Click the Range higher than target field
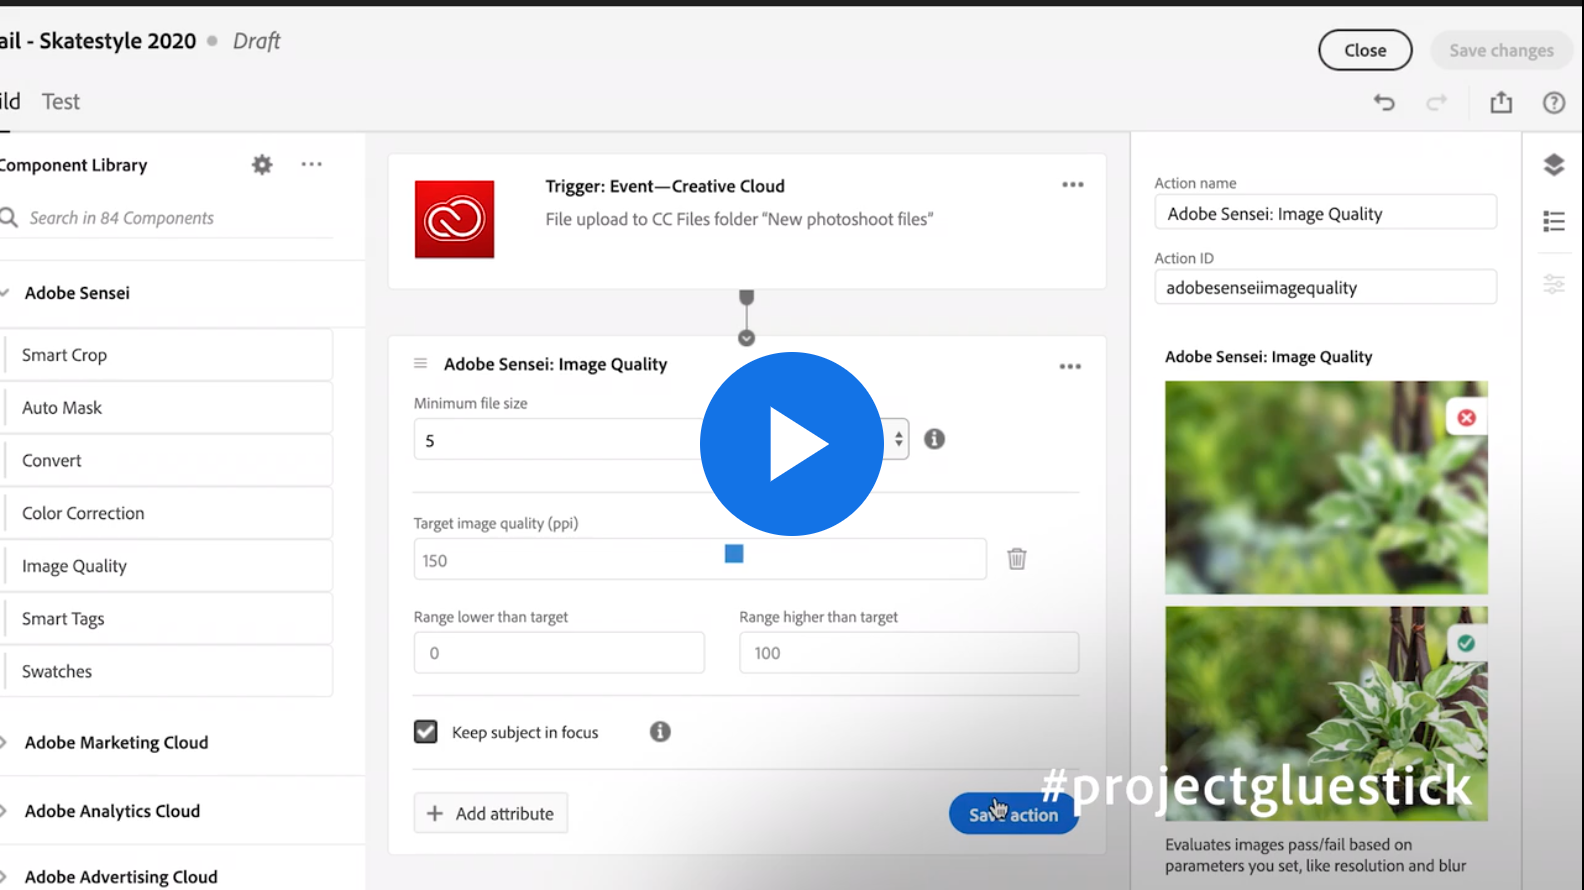The width and height of the screenshot is (1584, 890). [x=909, y=653]
